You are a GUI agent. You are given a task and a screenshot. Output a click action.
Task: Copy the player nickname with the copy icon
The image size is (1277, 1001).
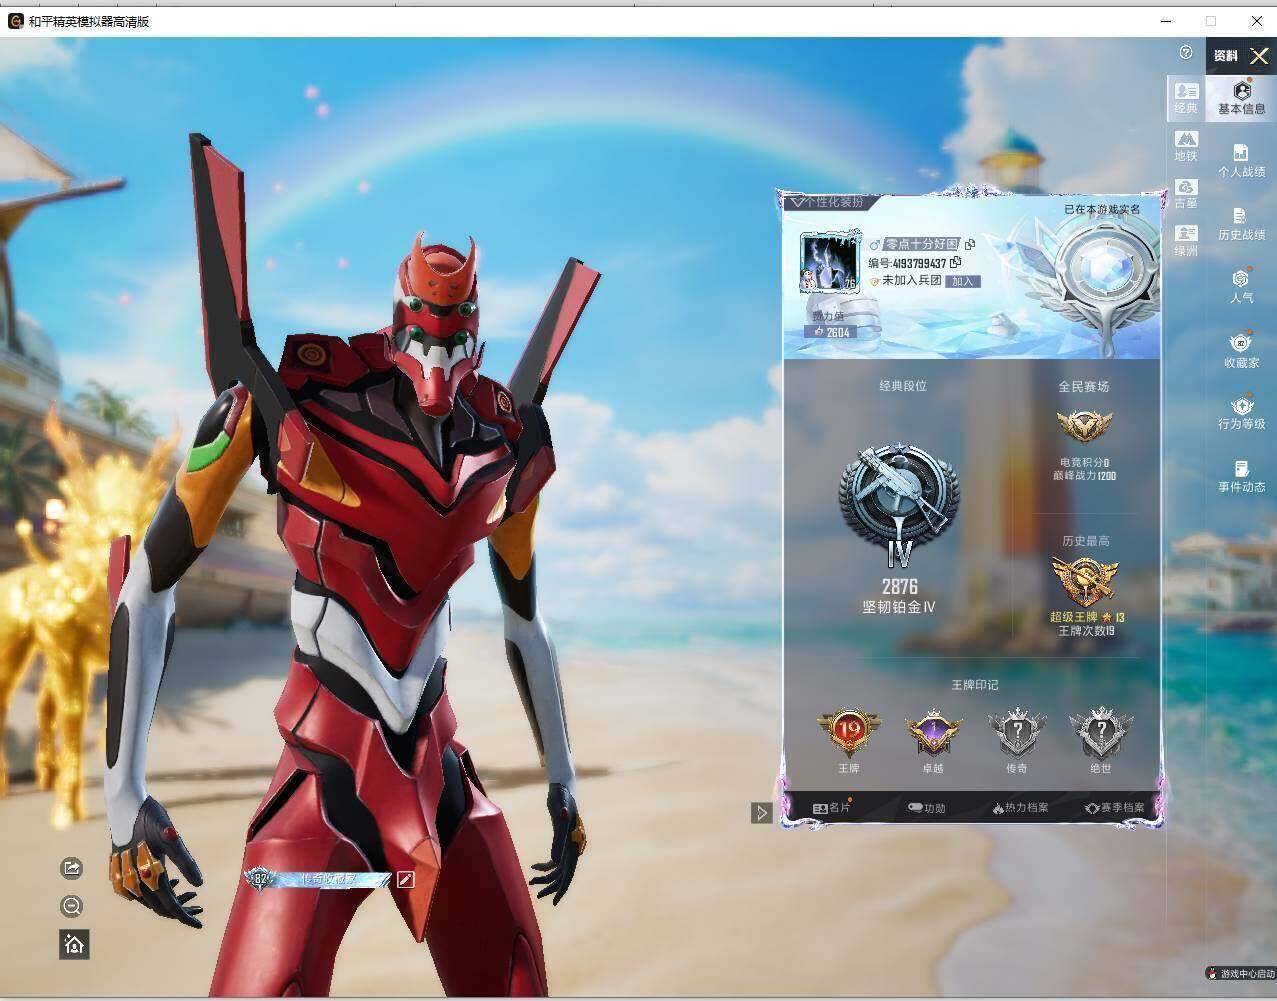pyautogui.click(x=969, y=244)
